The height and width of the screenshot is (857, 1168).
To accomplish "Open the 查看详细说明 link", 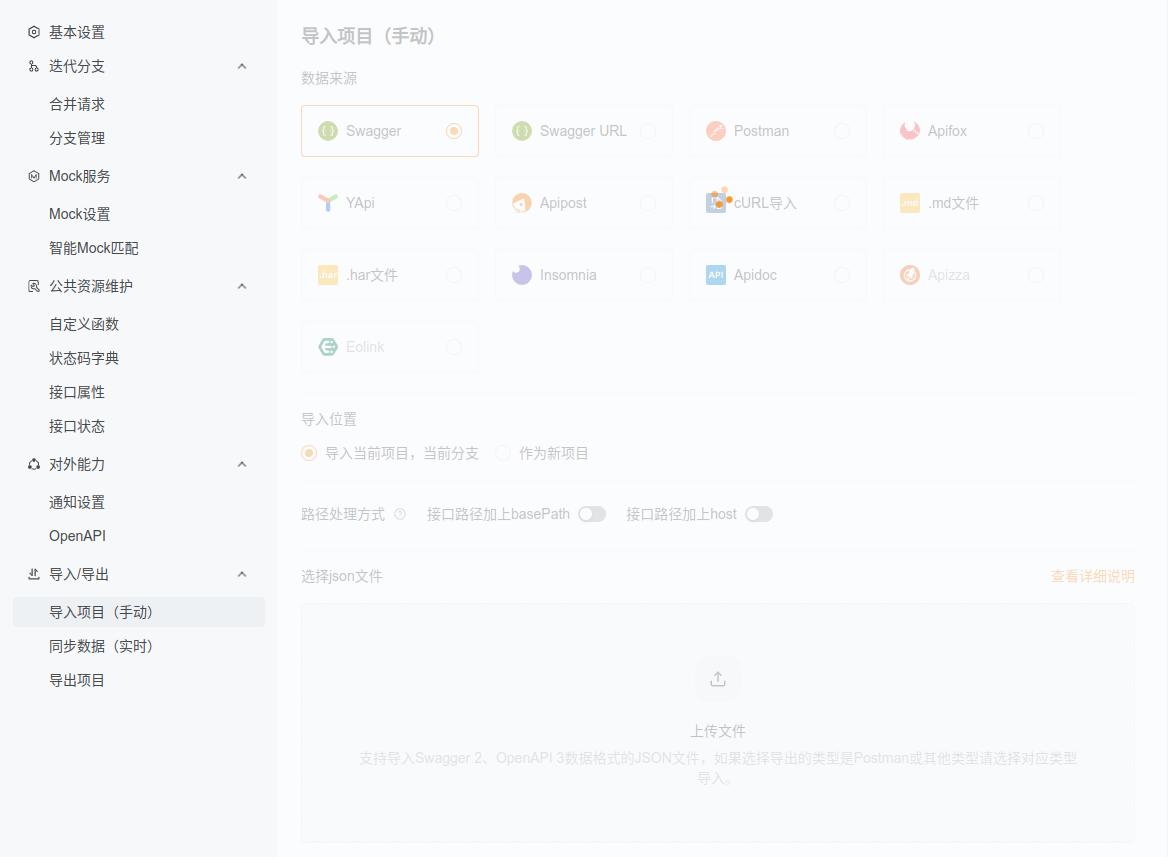I will (x=1092, y=576).
